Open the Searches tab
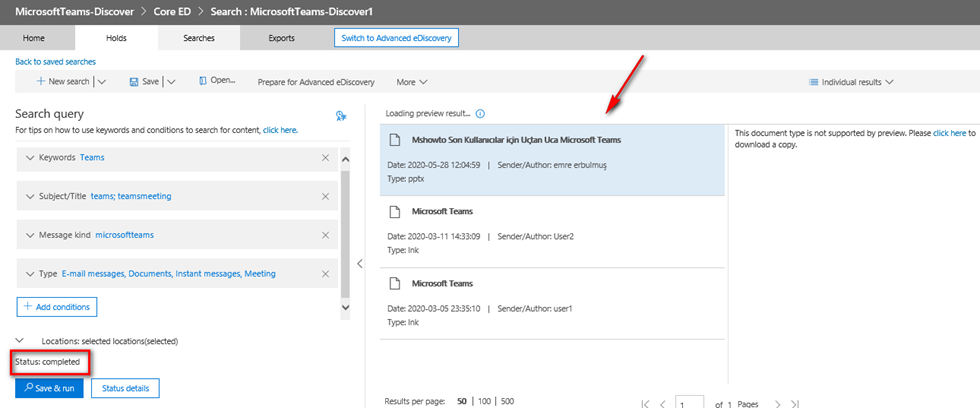The image size is (980, 408). 199,38
